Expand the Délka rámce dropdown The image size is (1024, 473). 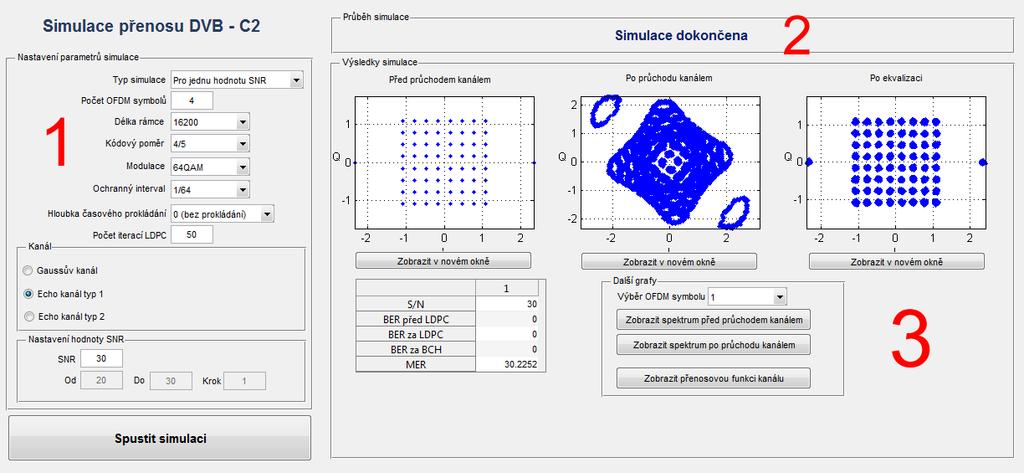pyautogui.click(x=210, y=122)
